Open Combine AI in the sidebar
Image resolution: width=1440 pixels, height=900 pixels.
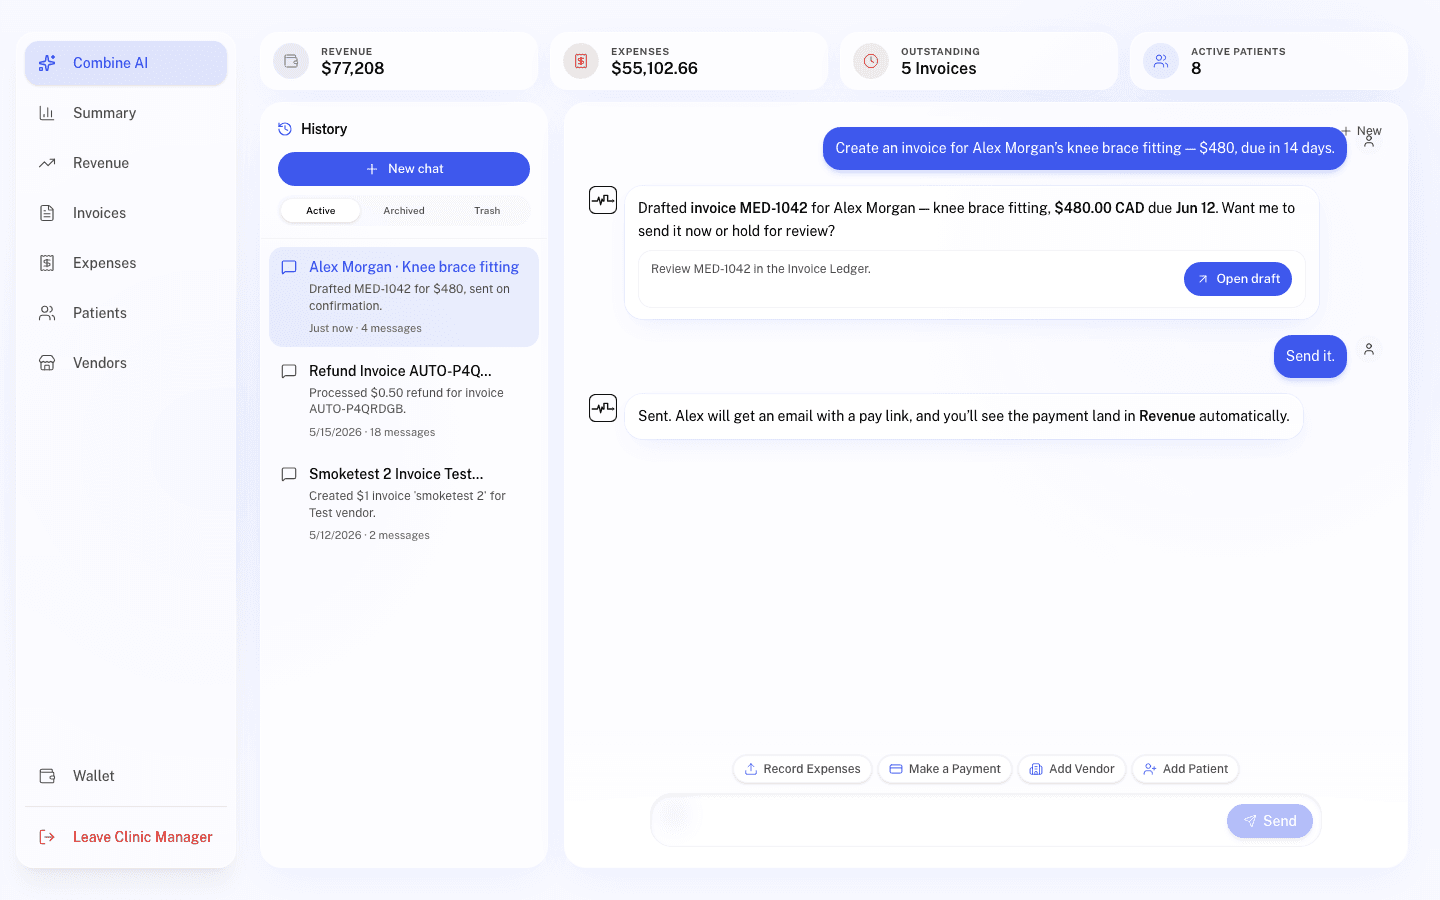[126, 63]
